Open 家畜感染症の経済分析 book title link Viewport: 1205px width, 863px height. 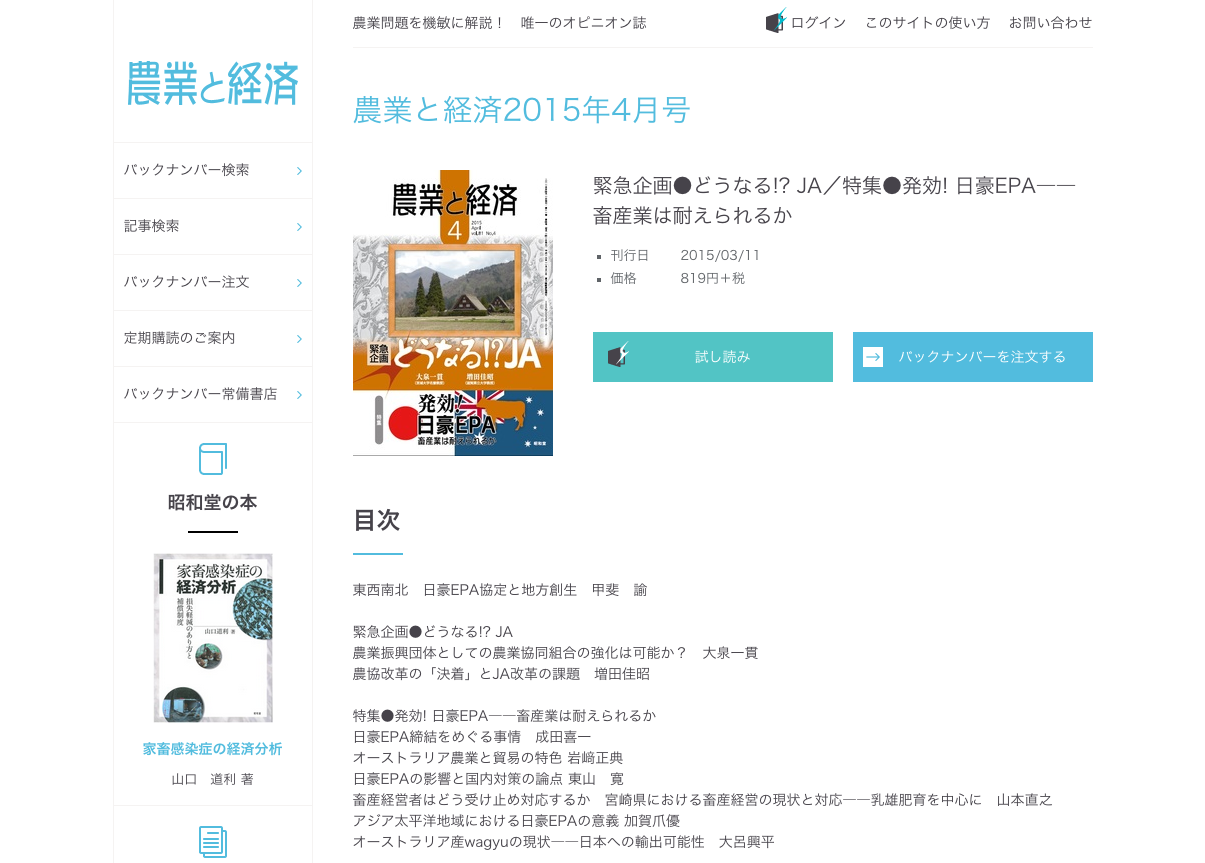213,749
